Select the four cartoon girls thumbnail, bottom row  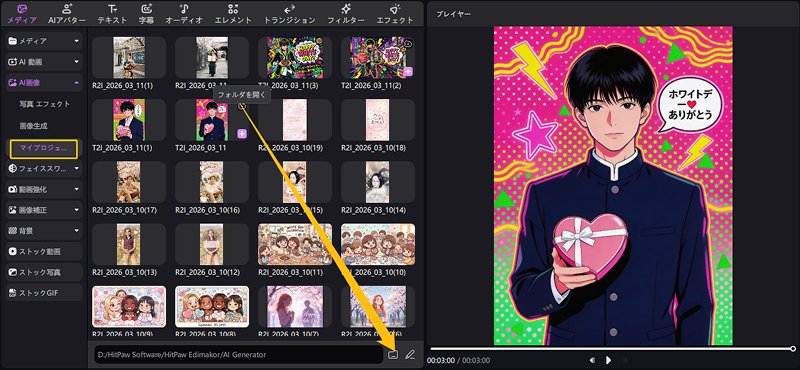(x=212, y=307)
